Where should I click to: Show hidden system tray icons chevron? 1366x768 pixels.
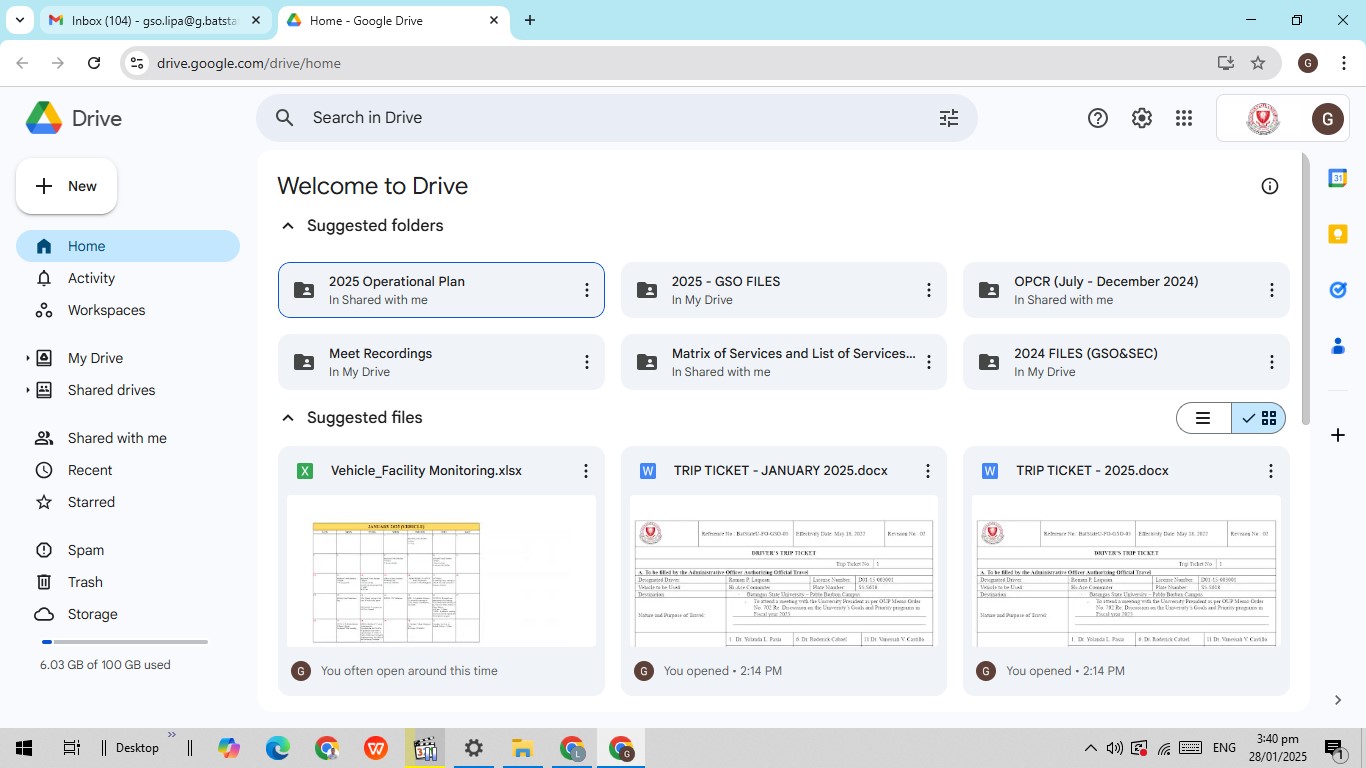[1091, 748]
